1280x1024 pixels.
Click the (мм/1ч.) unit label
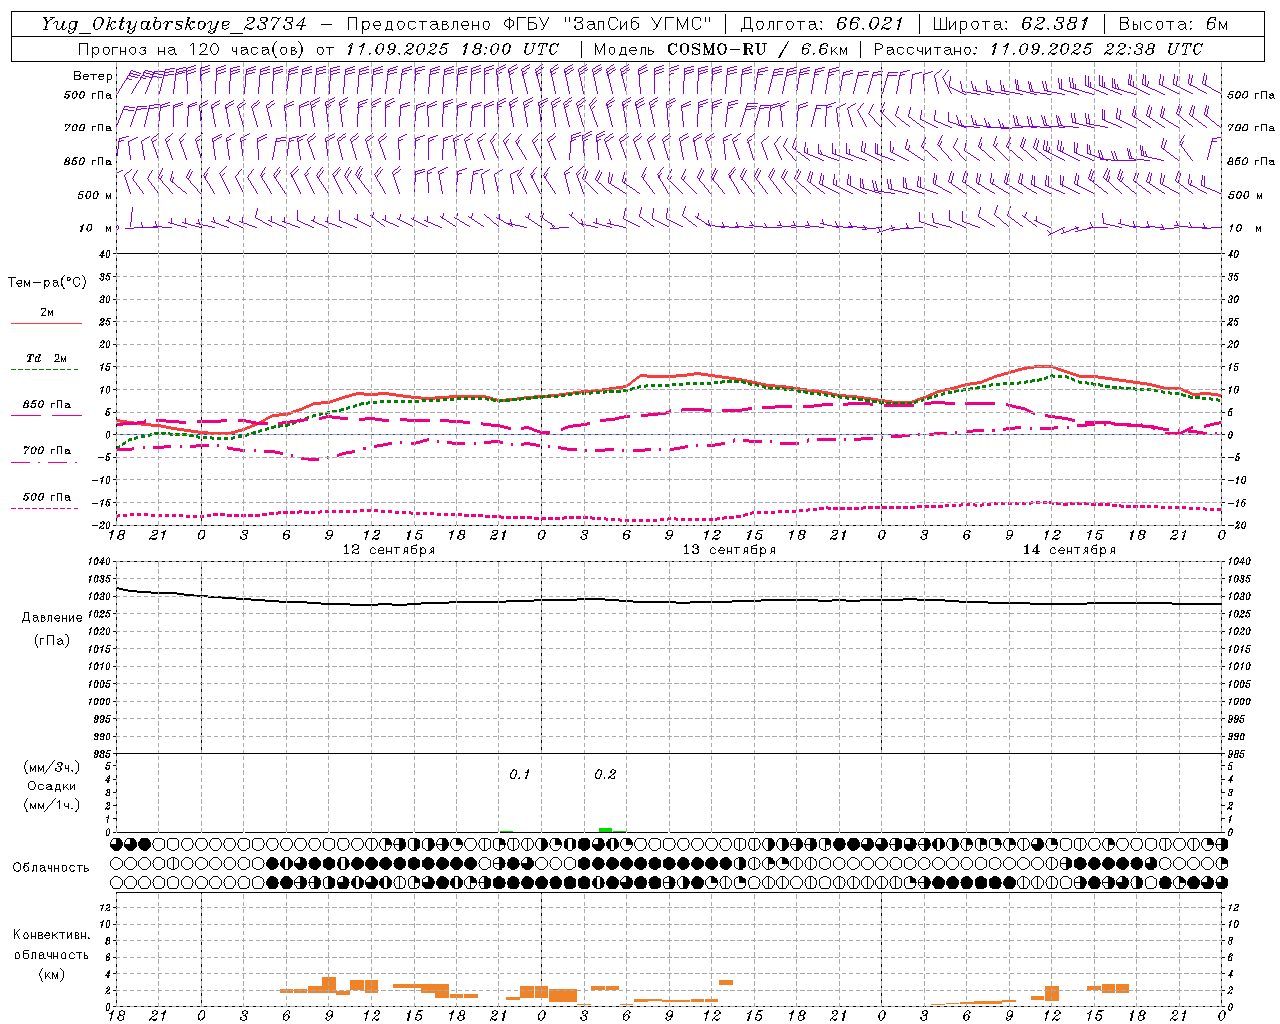pos(51,805)
